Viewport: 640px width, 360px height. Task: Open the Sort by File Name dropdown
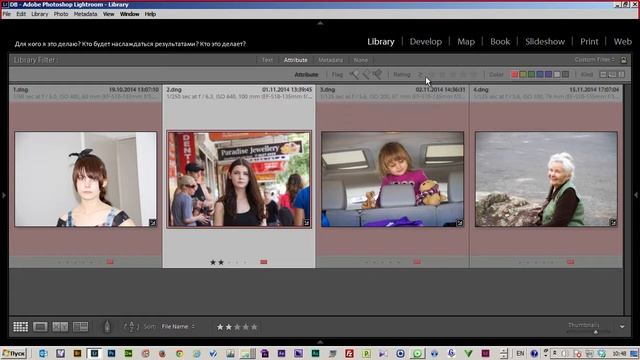coord(178,327)
